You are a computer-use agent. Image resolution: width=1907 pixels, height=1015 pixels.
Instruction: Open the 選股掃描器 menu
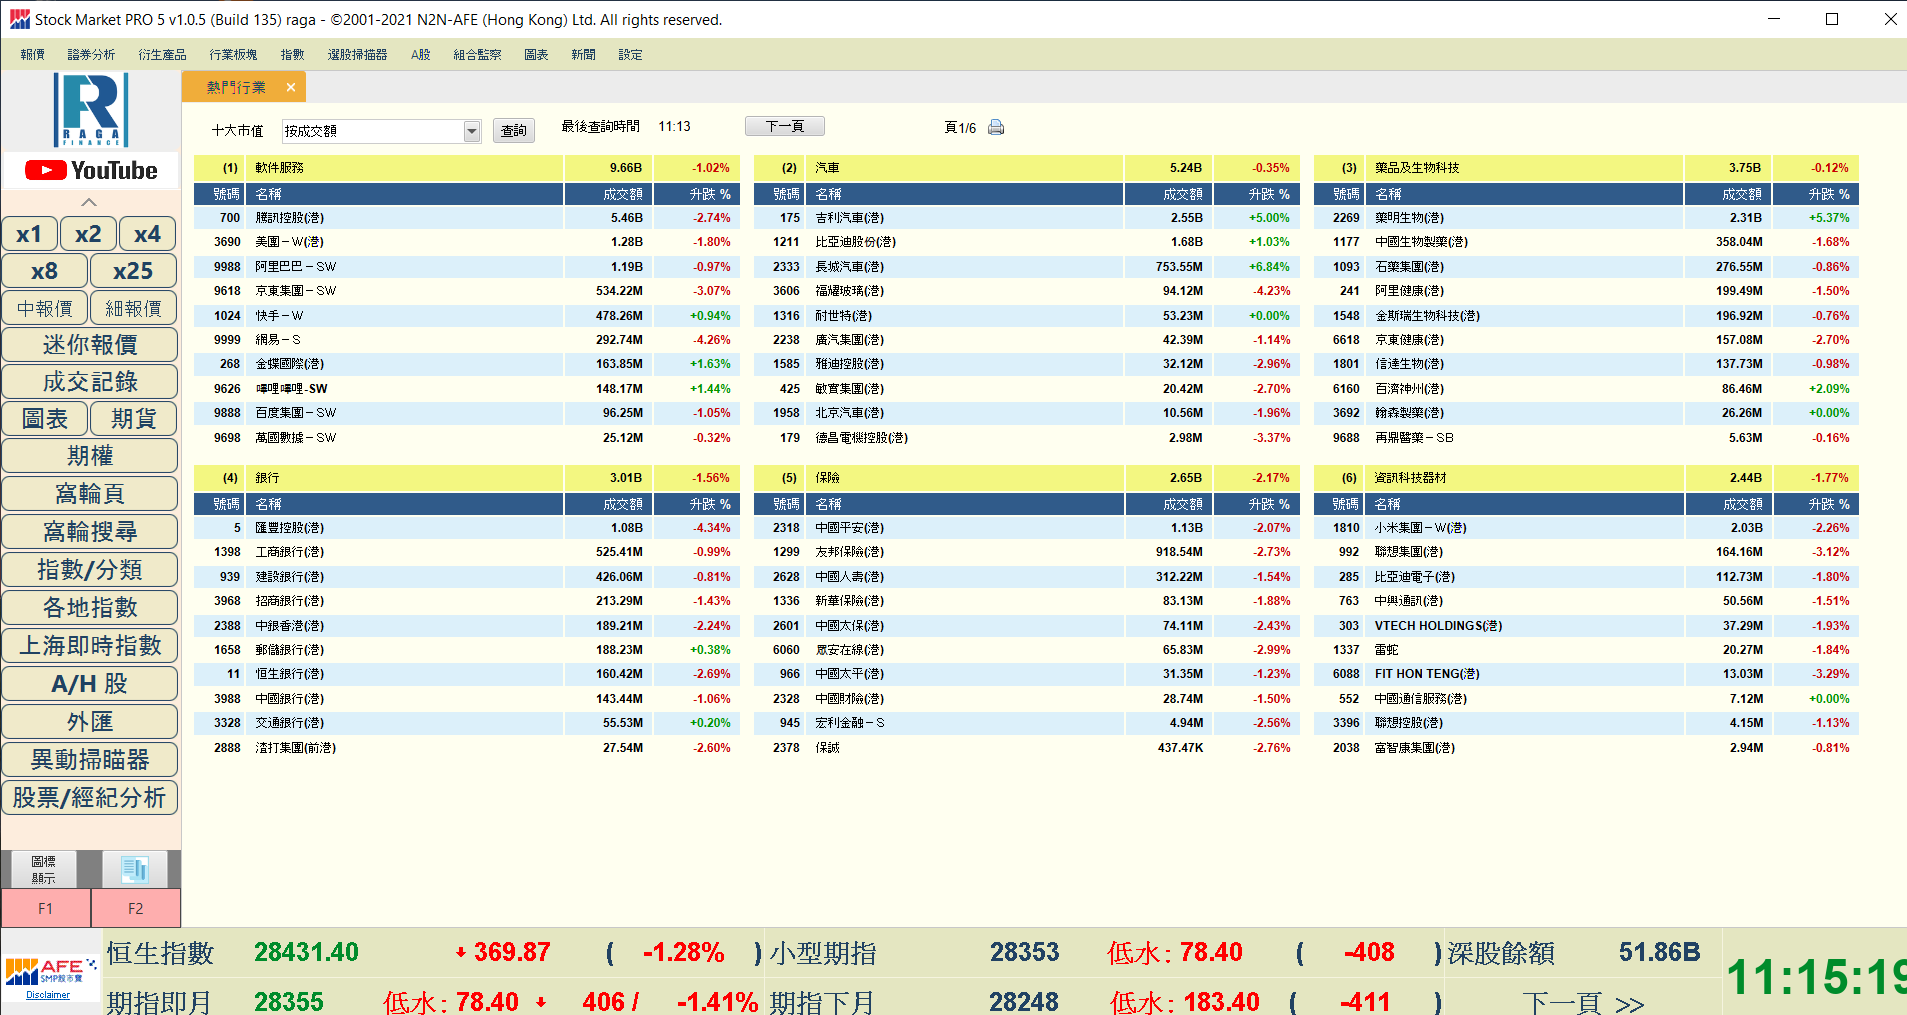coord(357,55)
